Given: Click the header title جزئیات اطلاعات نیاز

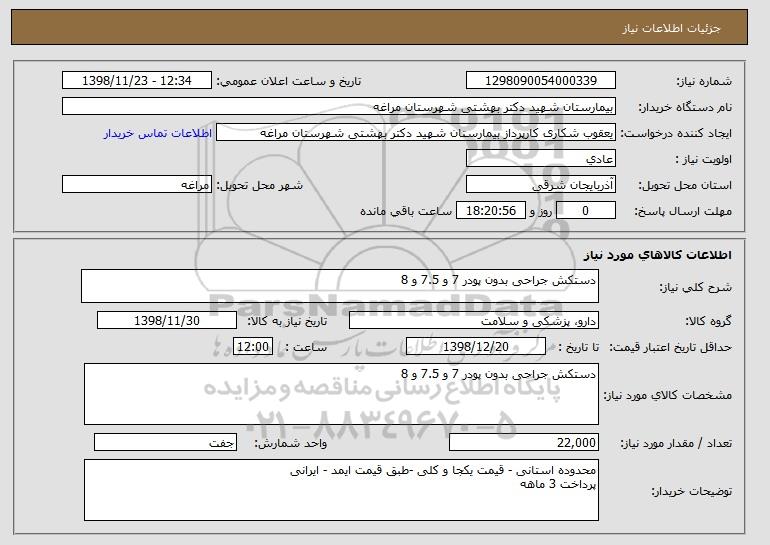Looking at the screenshot, I should (x=671, y=28).
